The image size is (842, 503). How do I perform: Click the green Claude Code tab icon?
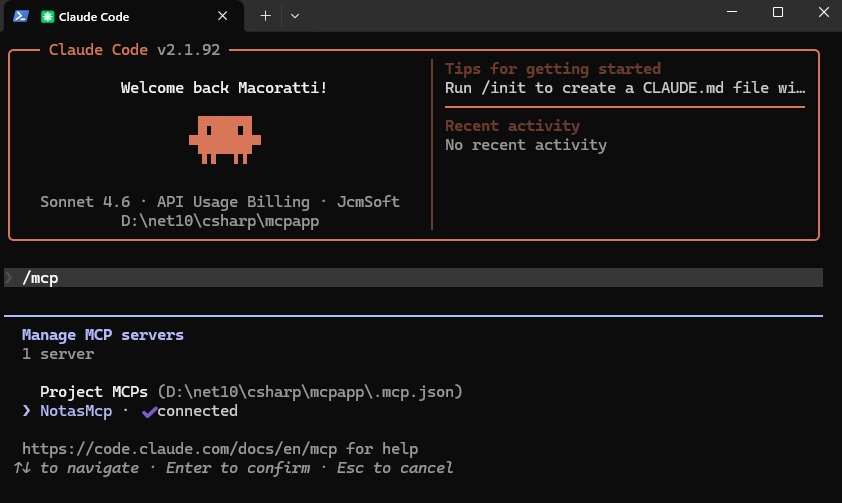(47, 17)
